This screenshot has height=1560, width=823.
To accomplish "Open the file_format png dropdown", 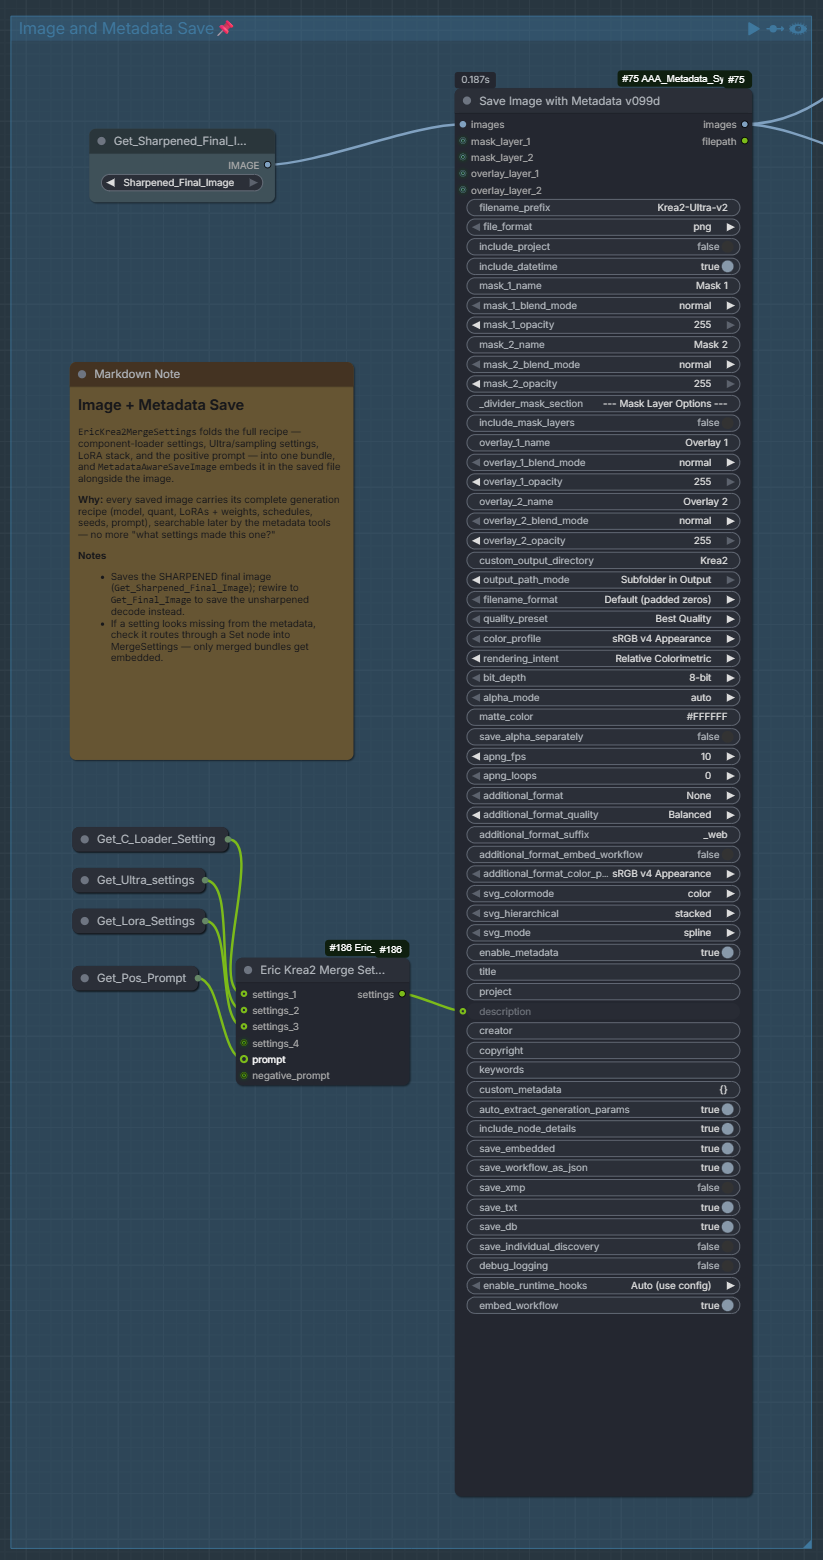I will pos(603,227).
